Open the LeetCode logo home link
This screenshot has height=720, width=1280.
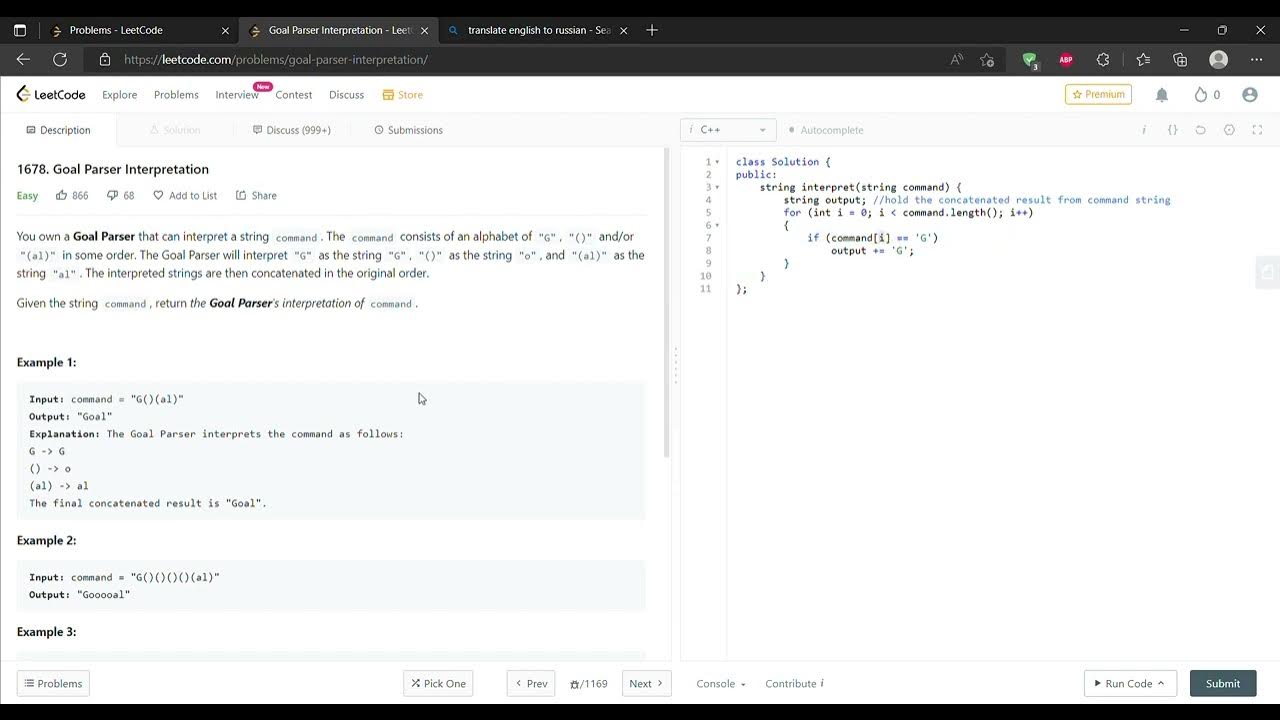pyautogui.click(x=51, y=94)
